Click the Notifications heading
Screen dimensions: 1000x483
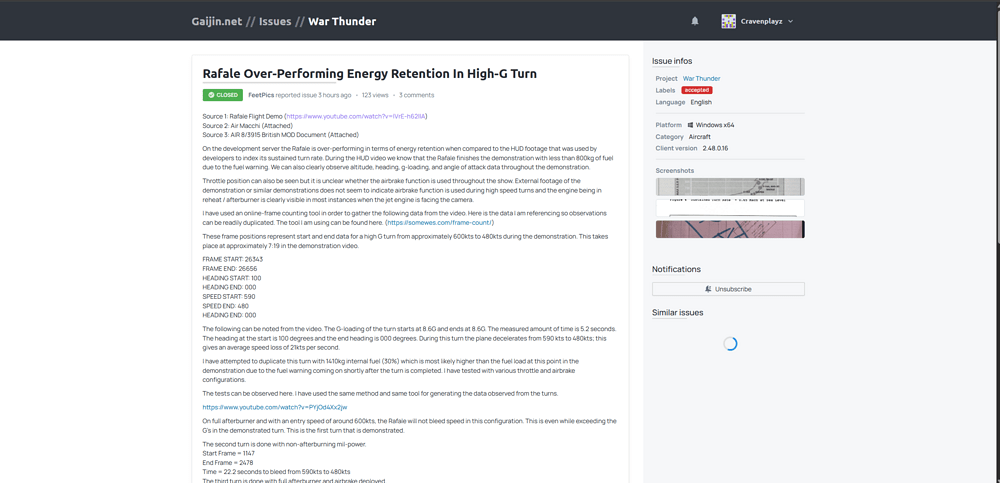677,269
